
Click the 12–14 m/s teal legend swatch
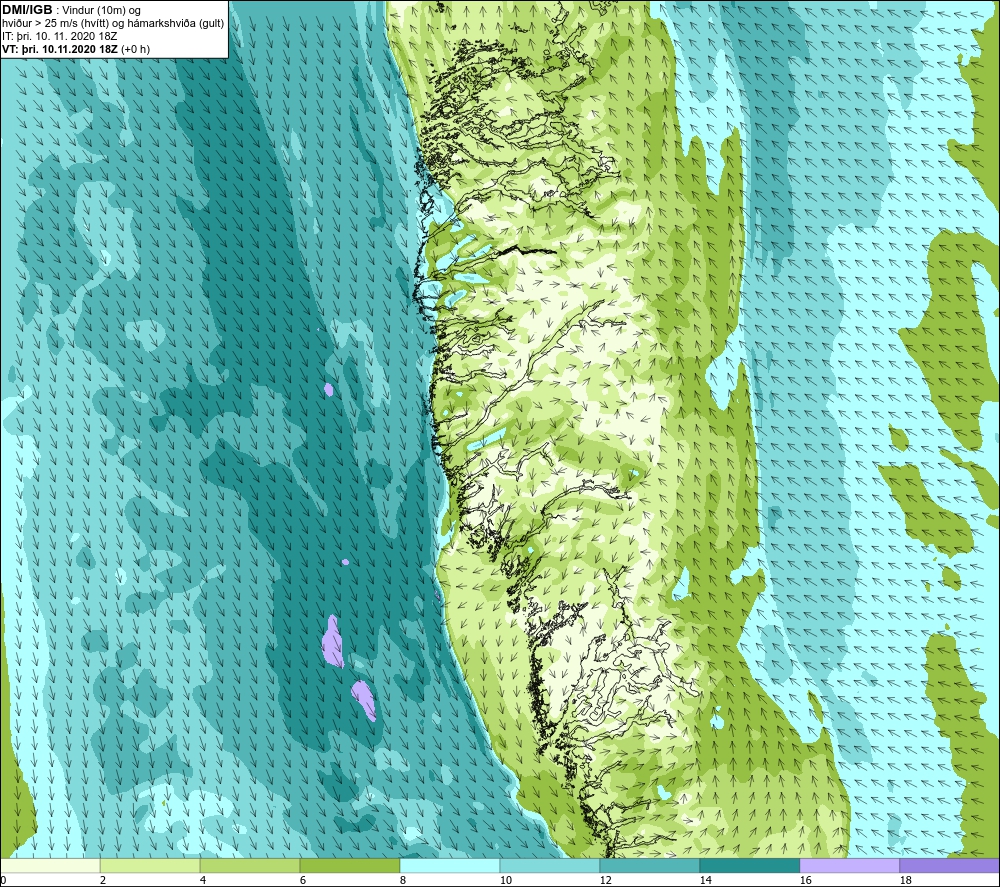point(649,866)
